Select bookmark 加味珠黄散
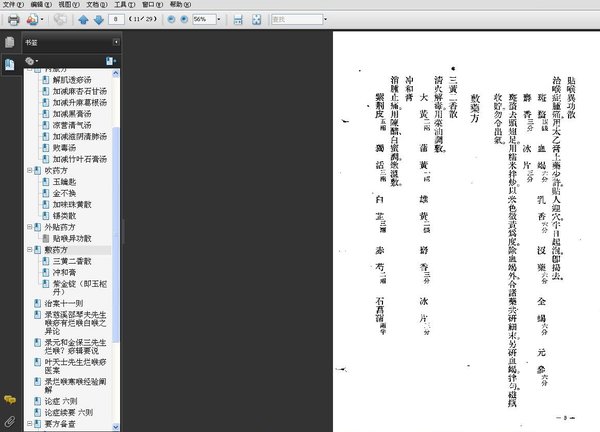Viewport: 600px width, 432px height. [72, 204]
